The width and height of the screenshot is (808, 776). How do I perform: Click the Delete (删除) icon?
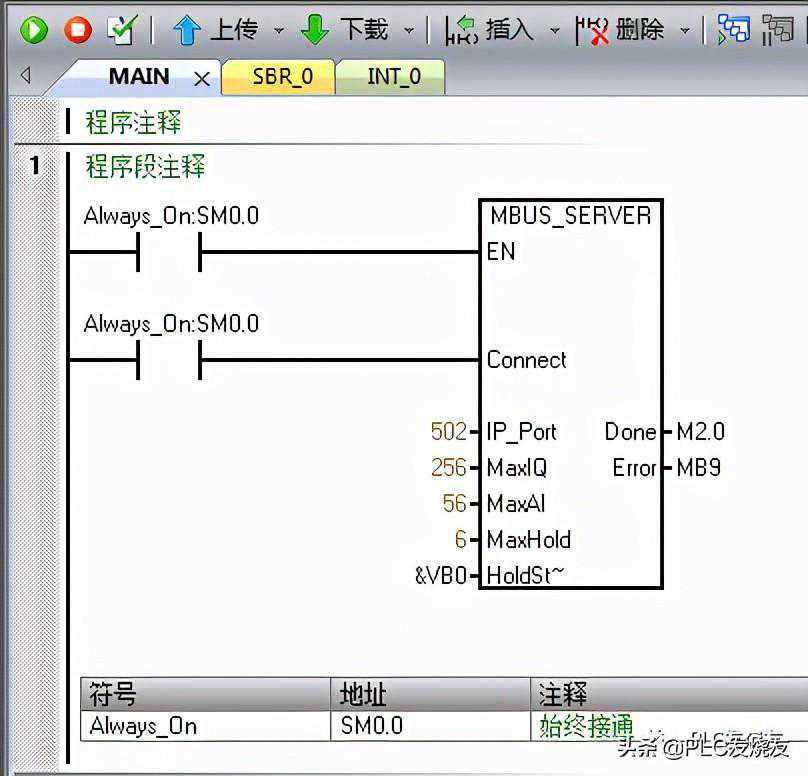pos(592,30)
